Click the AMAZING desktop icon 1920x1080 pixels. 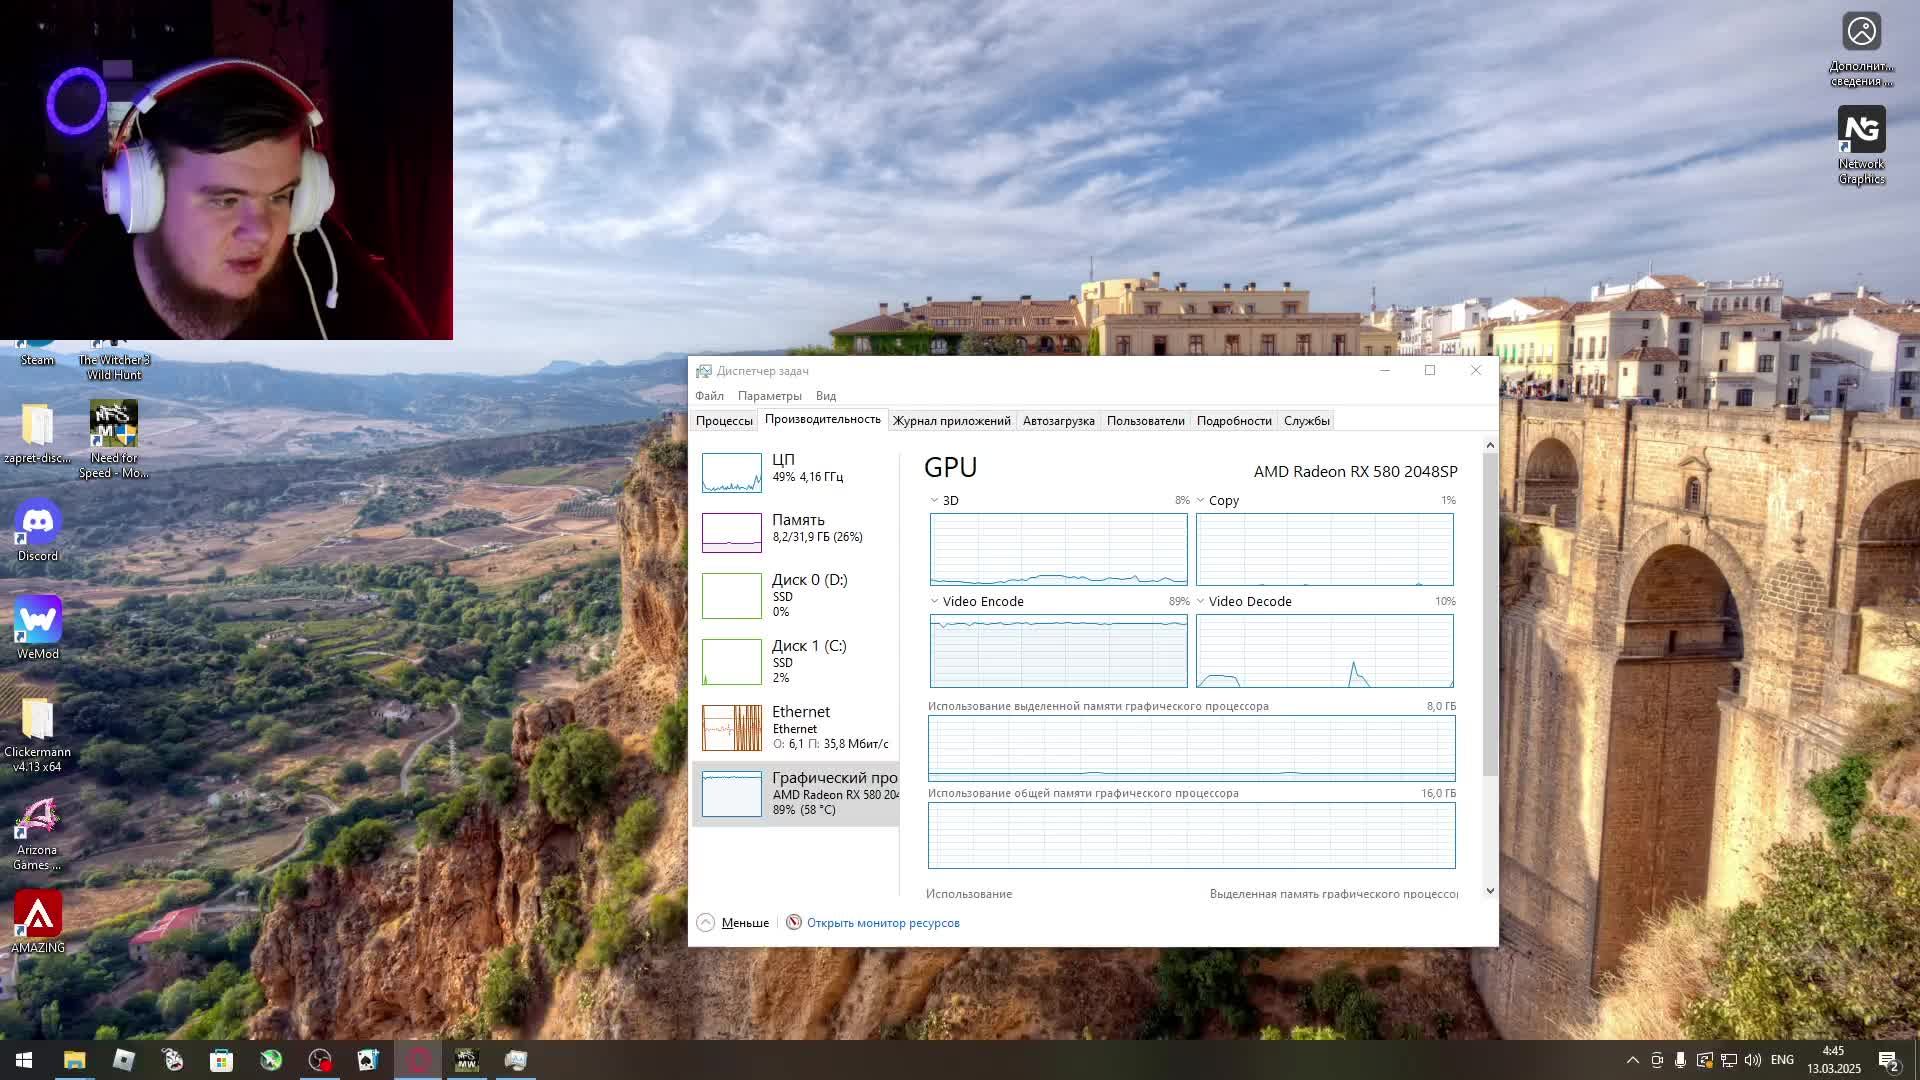coord(38,915)
